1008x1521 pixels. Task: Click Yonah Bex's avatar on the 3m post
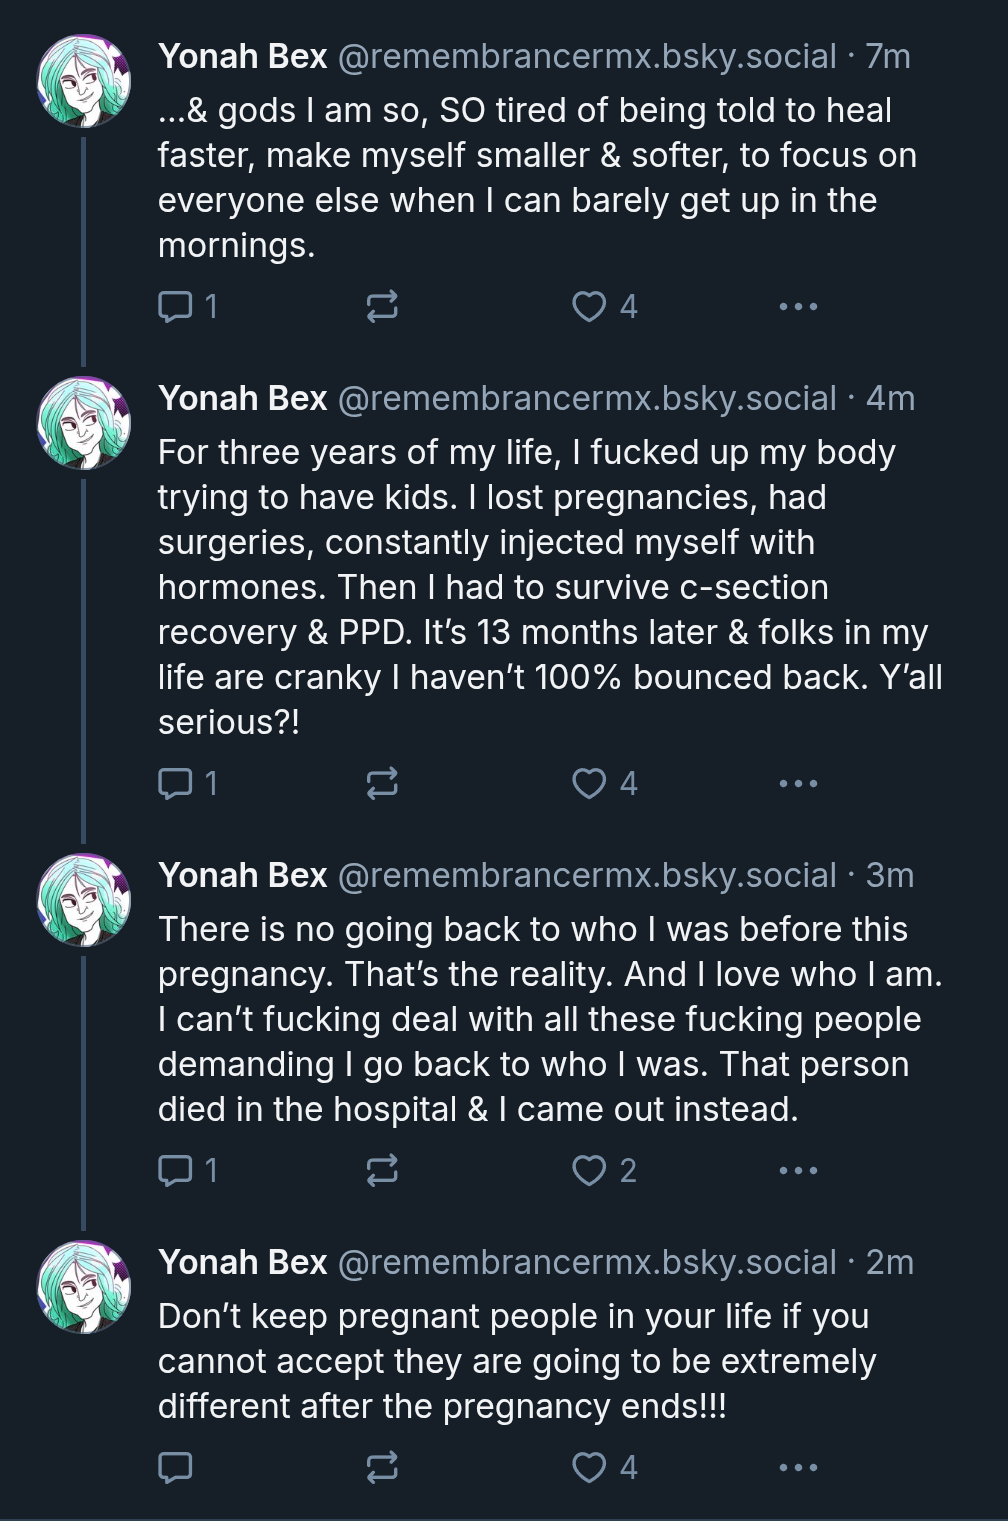point(84,900)
